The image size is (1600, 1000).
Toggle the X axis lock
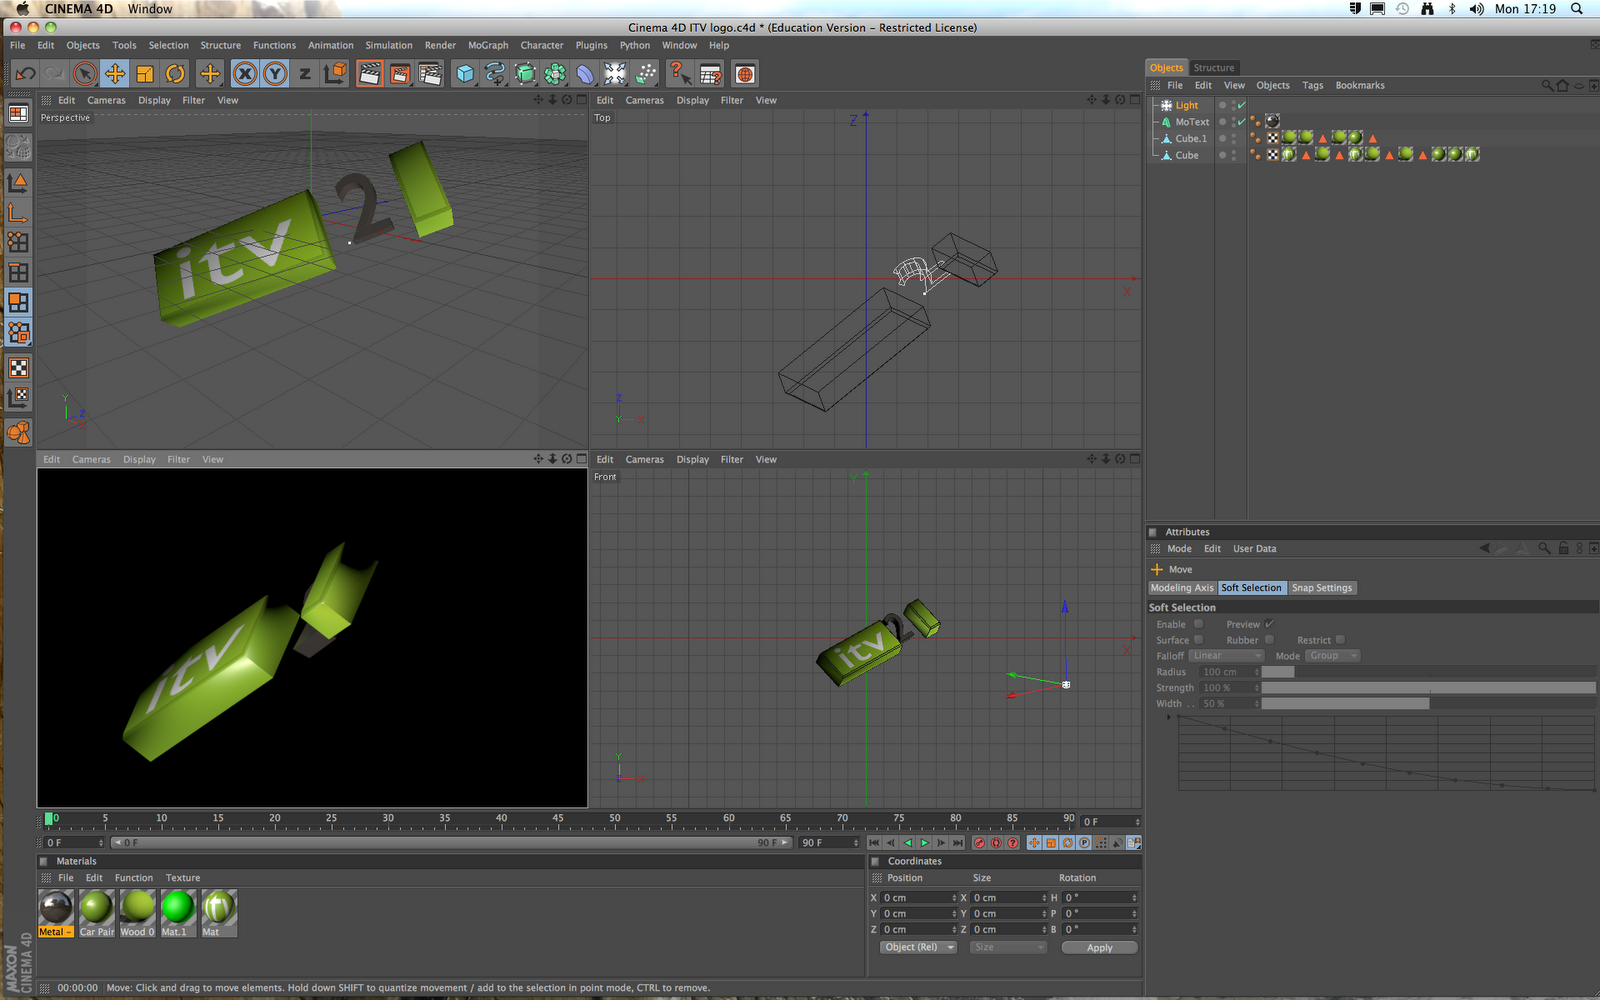(x=245, y=74)
